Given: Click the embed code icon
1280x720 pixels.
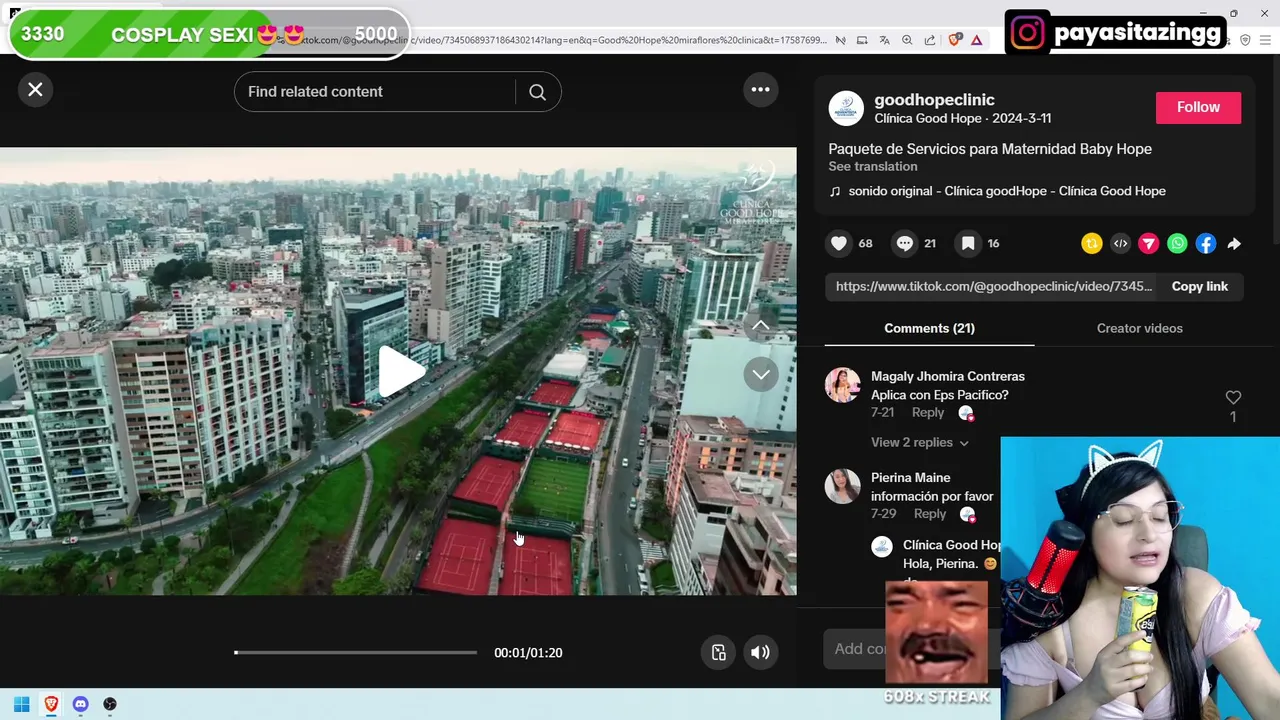Looking at the screenshot, I should click(x=1120, y=243).
